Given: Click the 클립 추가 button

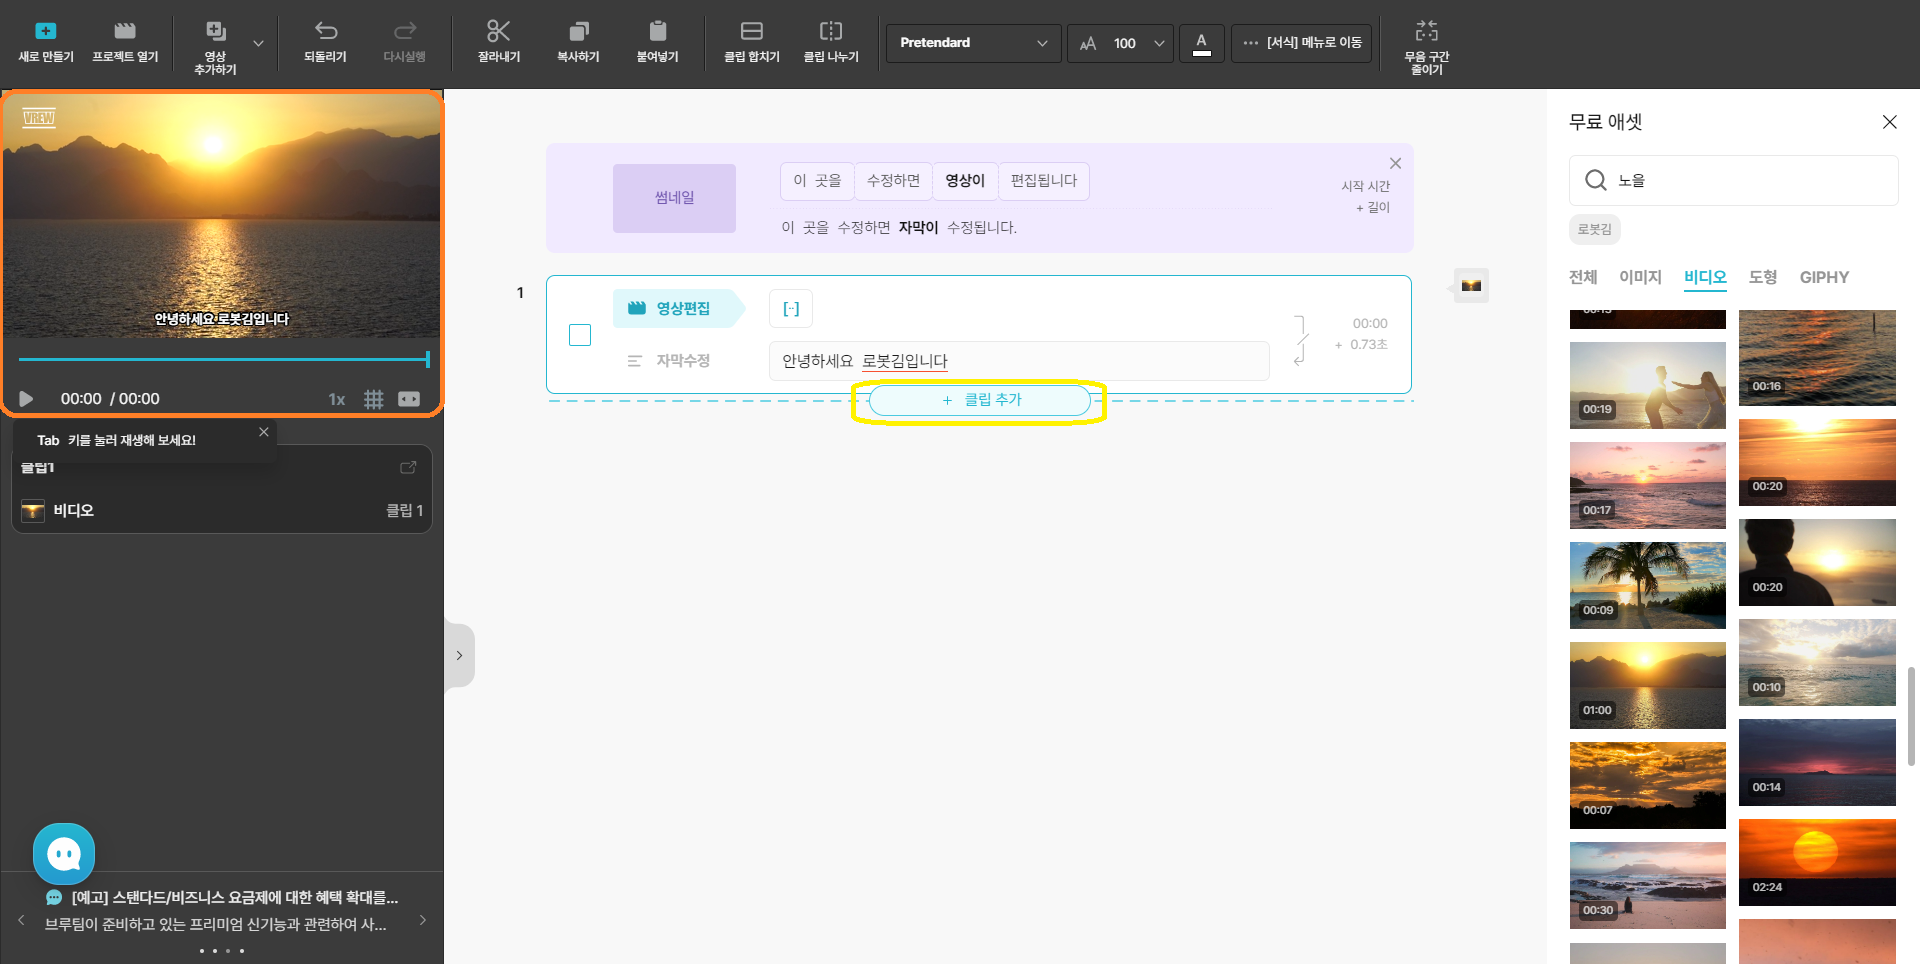Looking at the screenshot, I should [980, 400].
